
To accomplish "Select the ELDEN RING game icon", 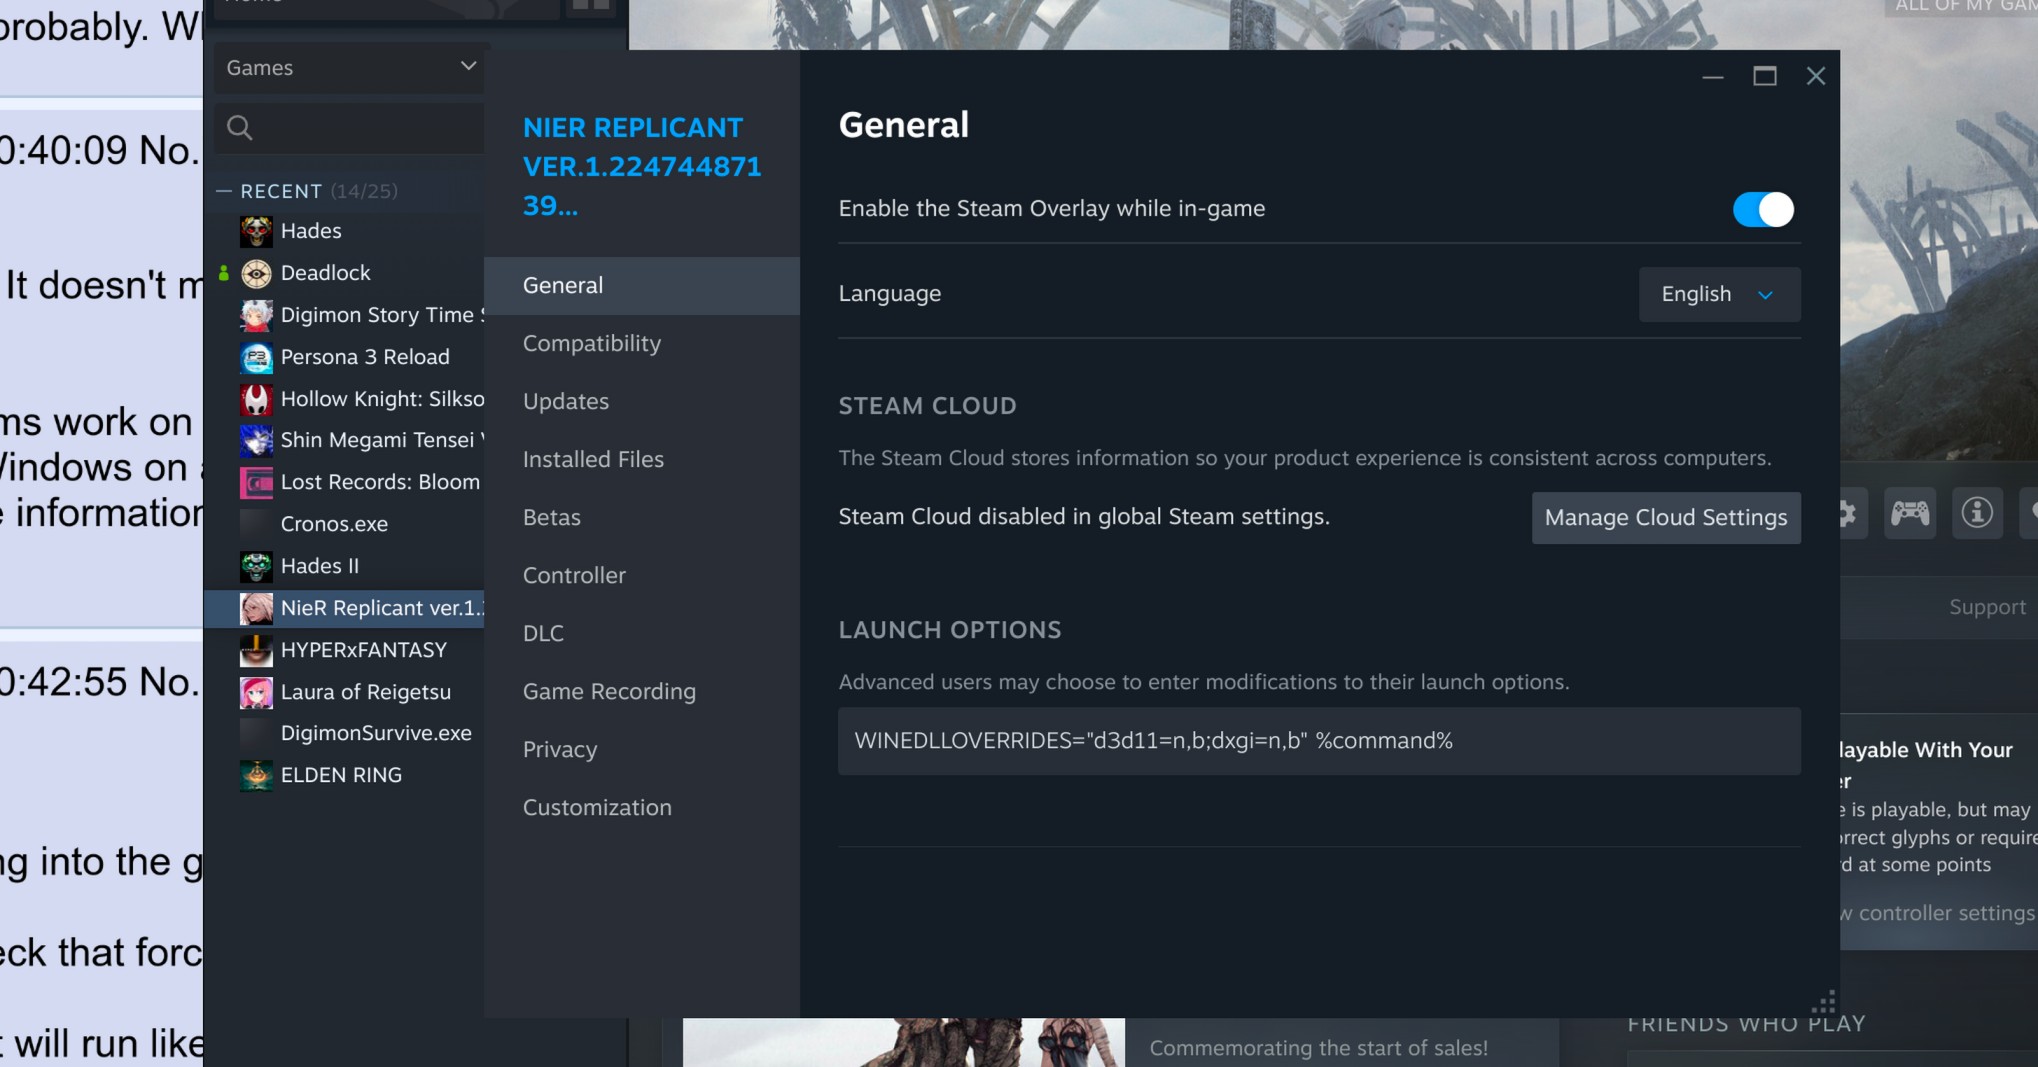I will 256,775.
